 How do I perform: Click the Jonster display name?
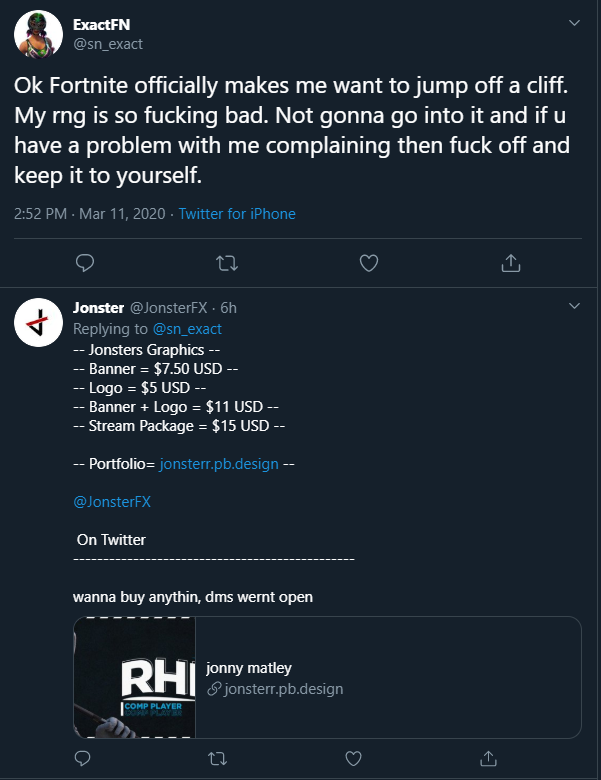coord(98,308)
